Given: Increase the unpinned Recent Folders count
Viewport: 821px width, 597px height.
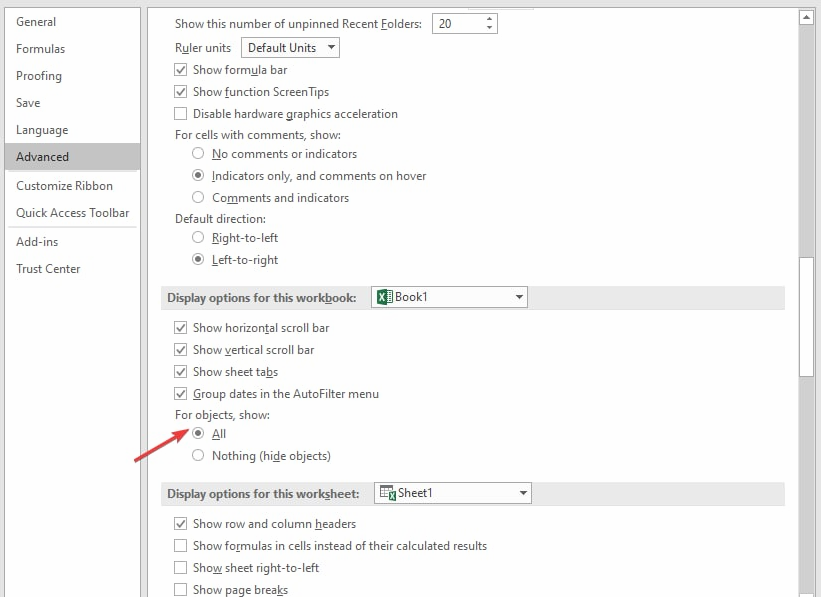Looking at the screenshot, I should 489,19.
